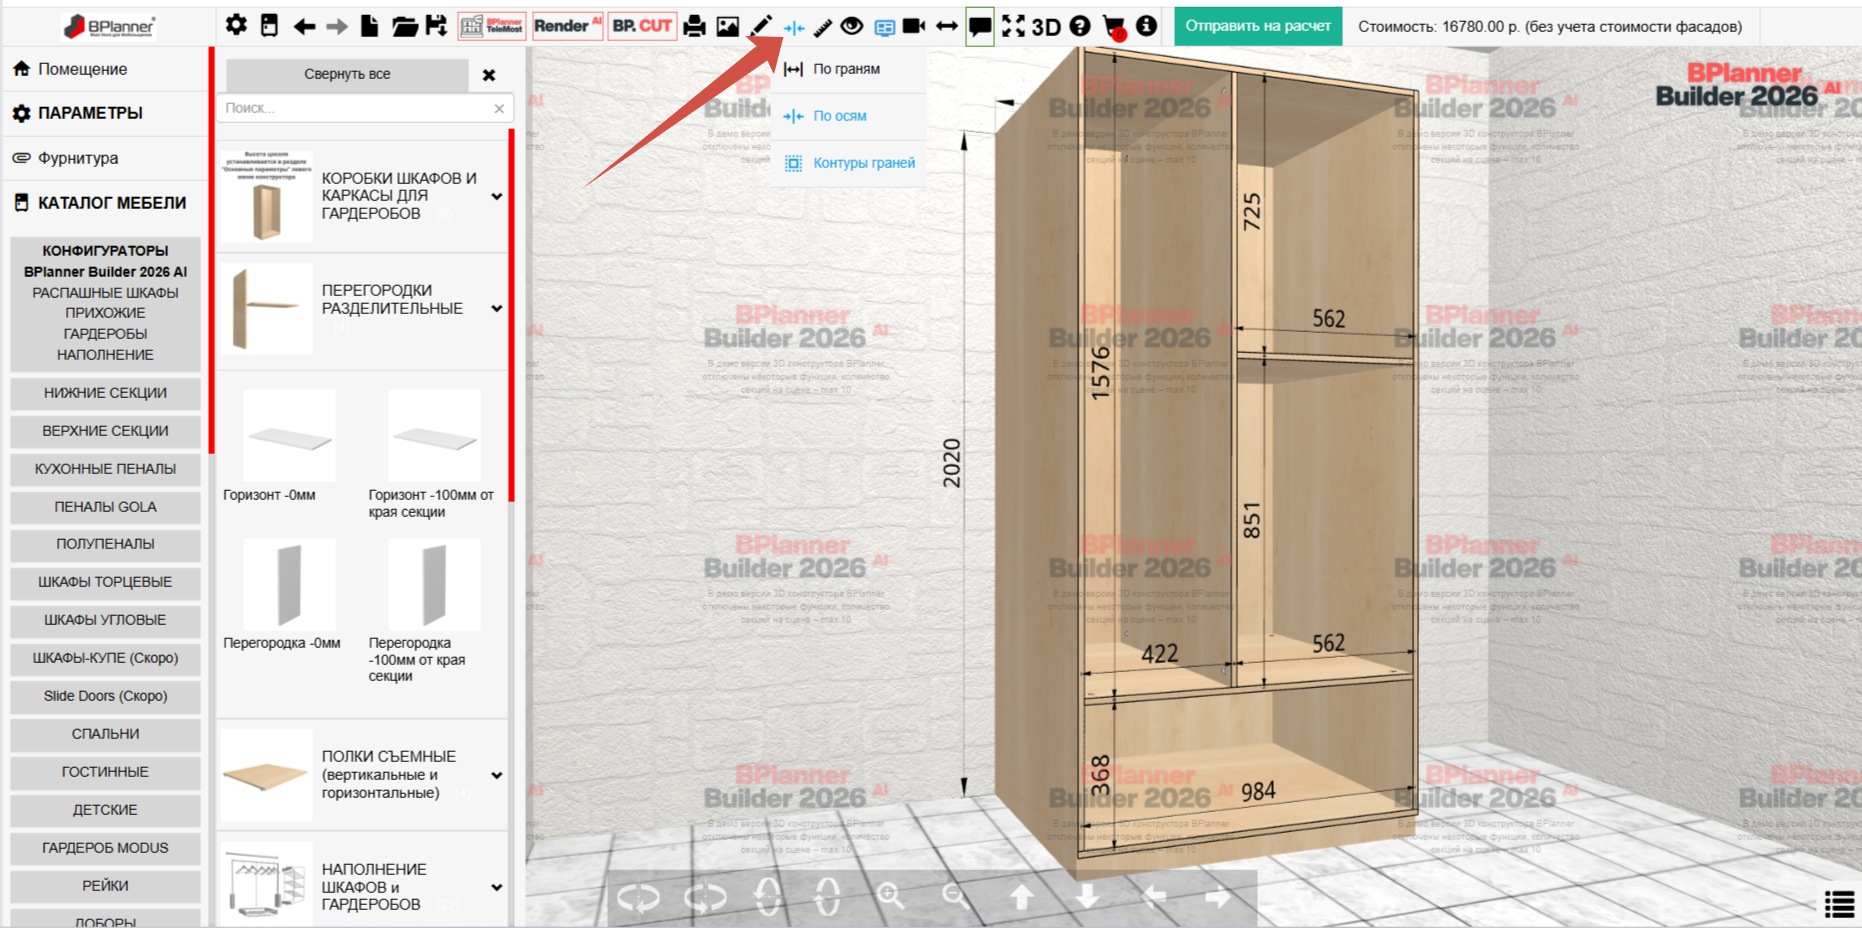1862x928 pixels.
Task: Zoom out with the magnifier minus icon
Action: 955,896
